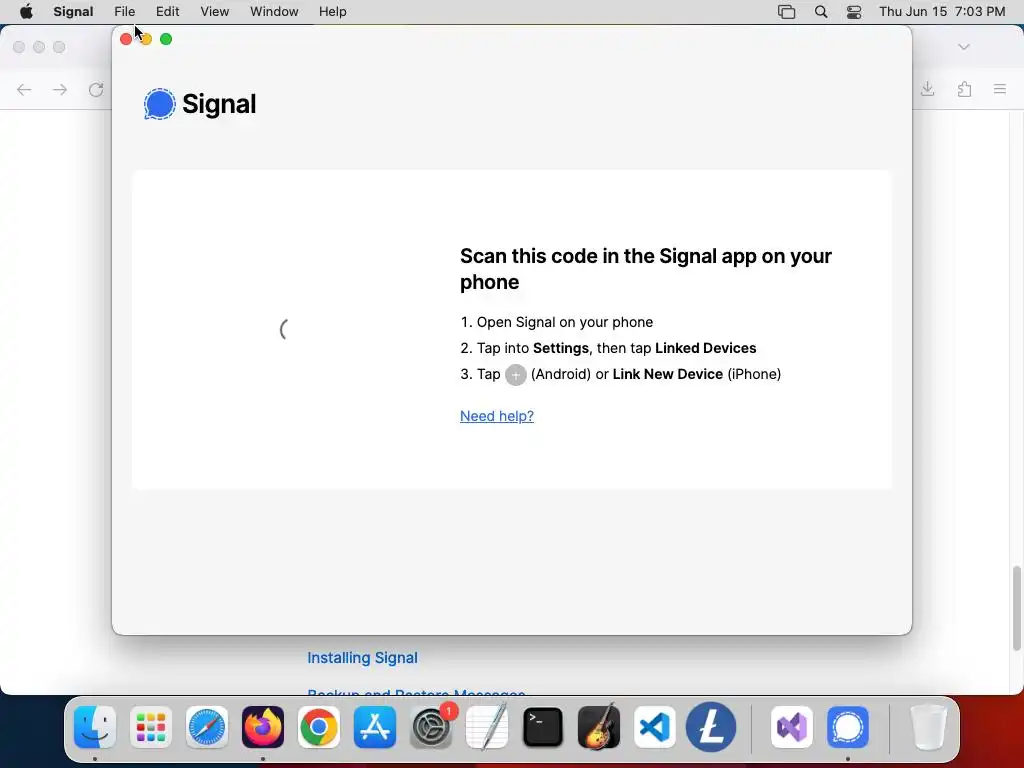Open System Settings from the Dock

click(431, 727)
